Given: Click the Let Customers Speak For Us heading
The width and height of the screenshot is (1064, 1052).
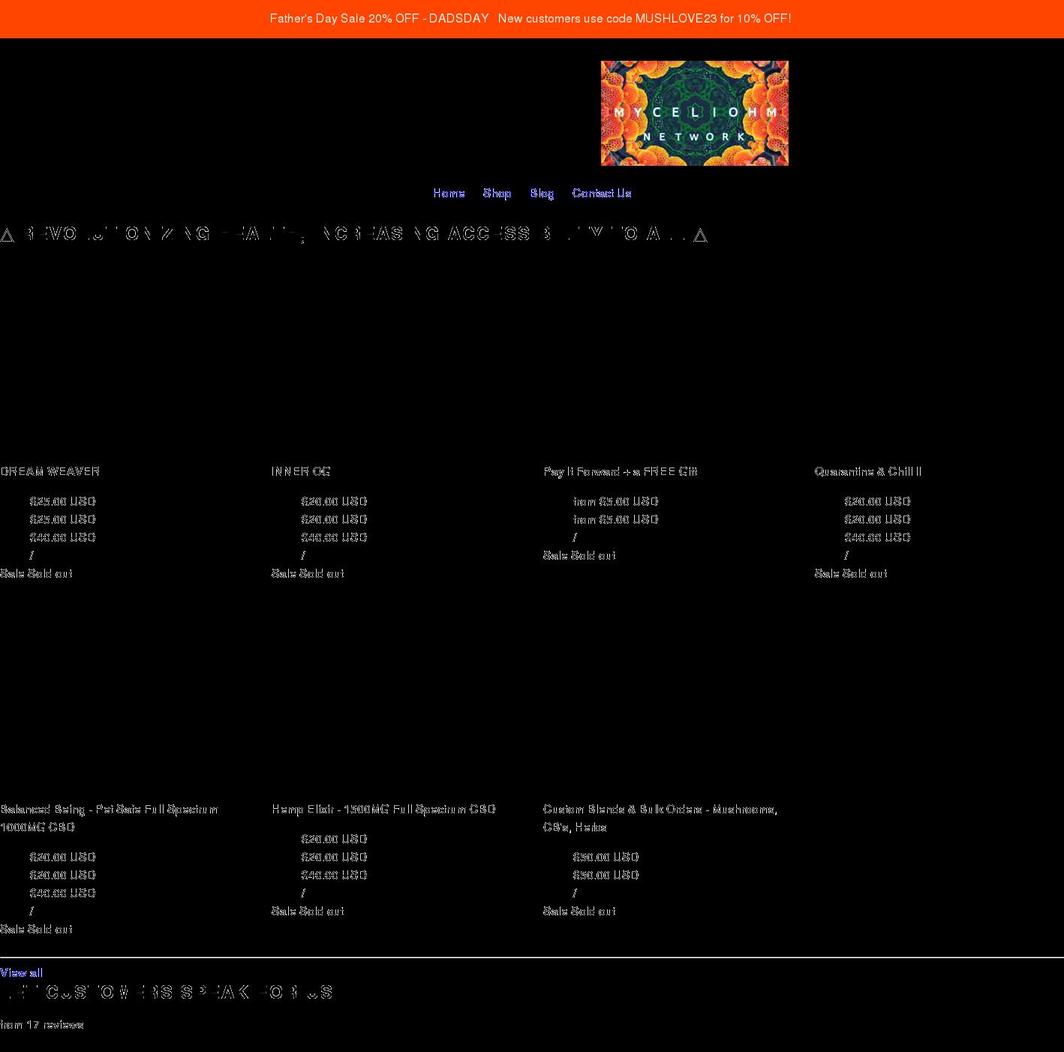Looking at the screenshot, I should 167,992.
